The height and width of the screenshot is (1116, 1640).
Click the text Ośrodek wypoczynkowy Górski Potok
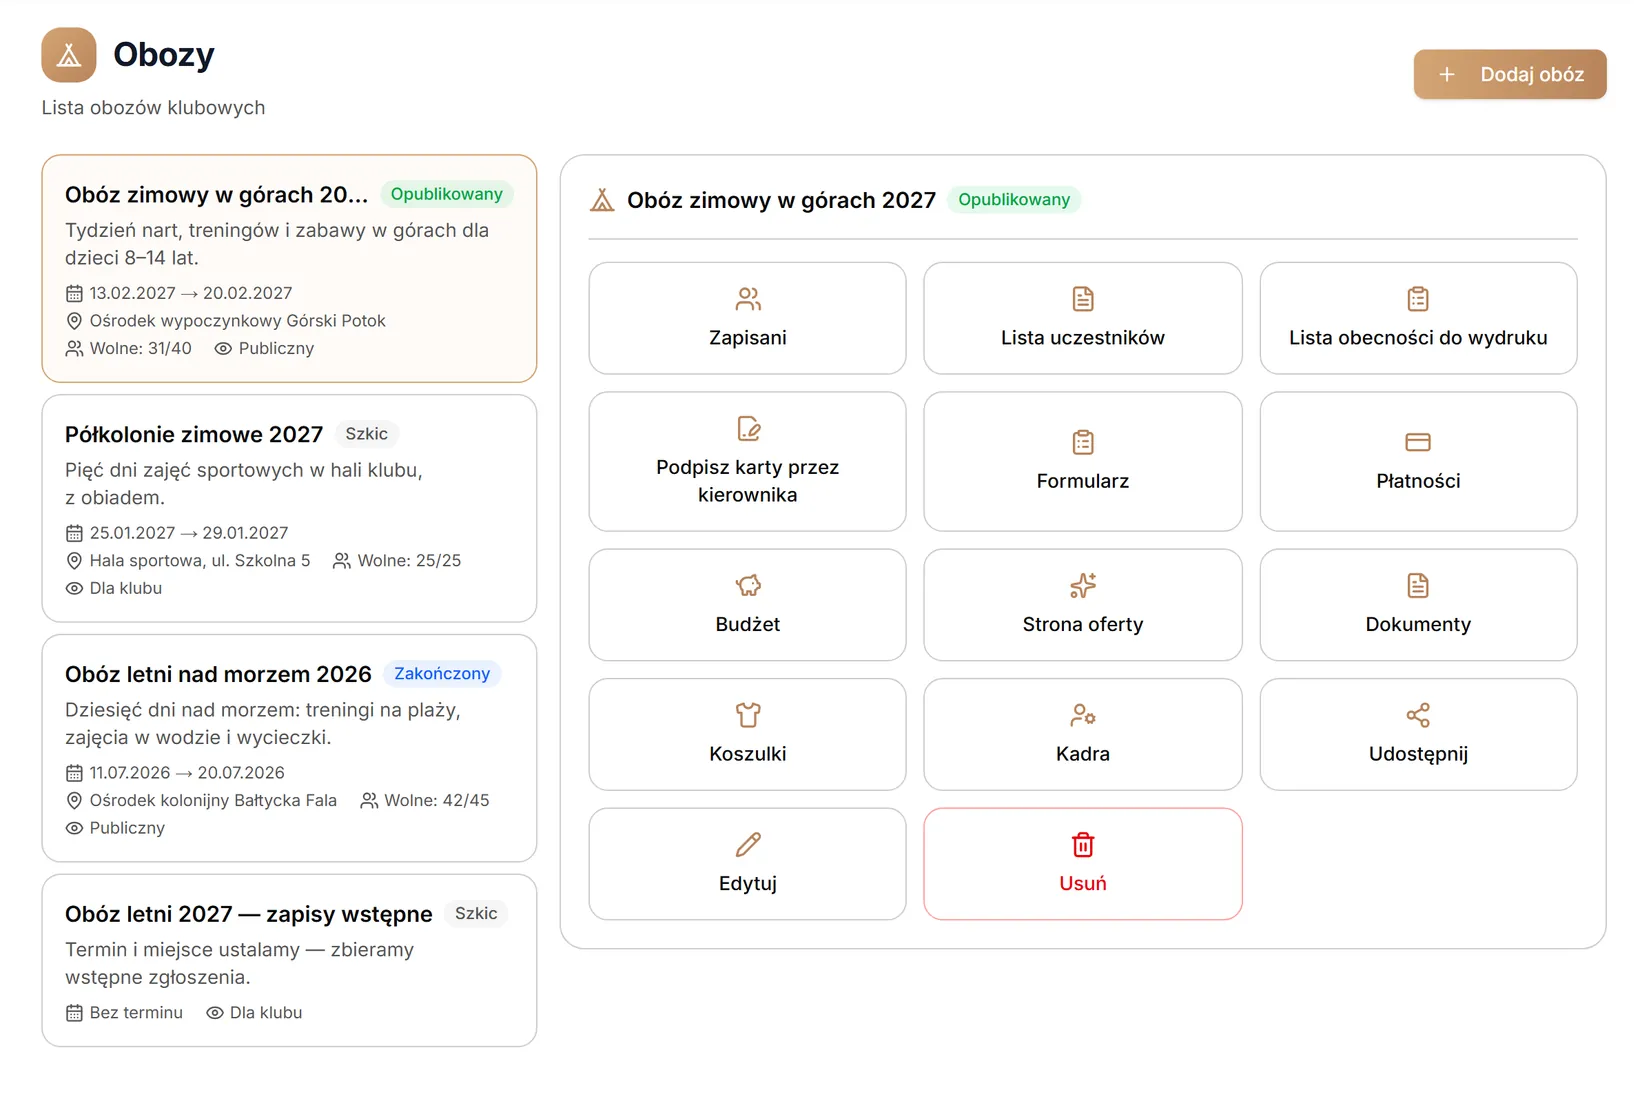tap(238, 321)
